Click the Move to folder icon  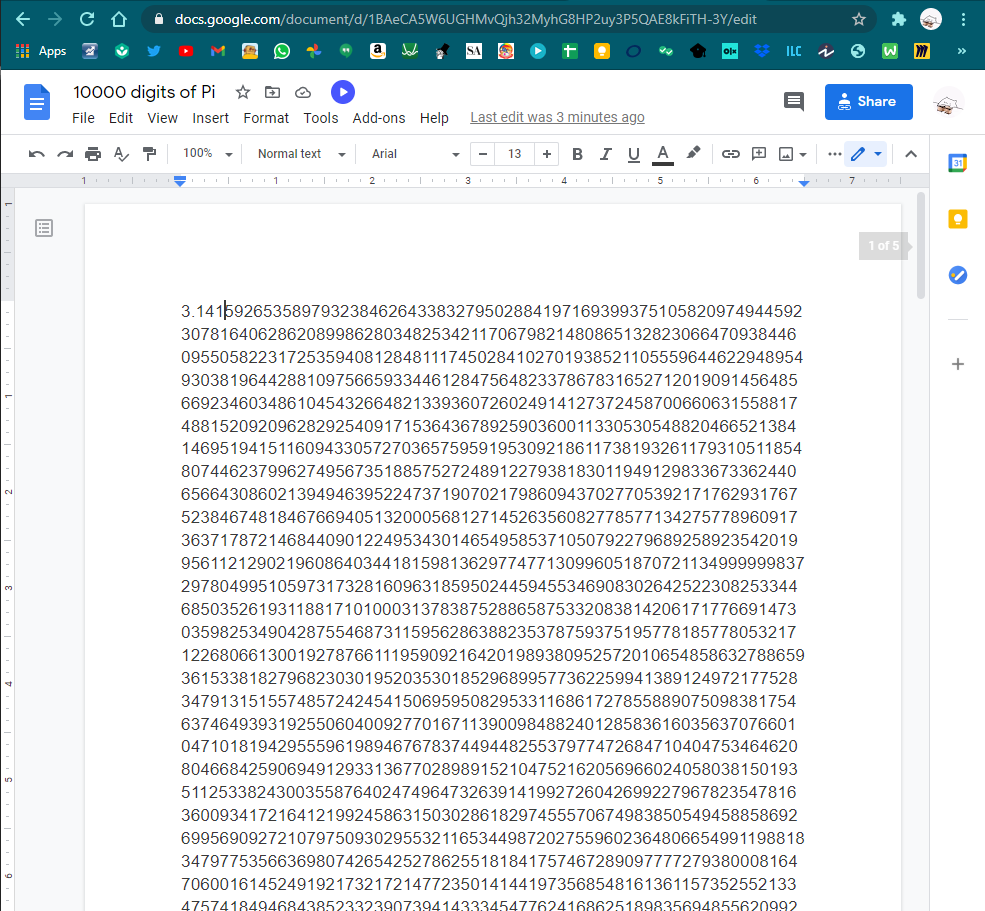click(273, 93)
